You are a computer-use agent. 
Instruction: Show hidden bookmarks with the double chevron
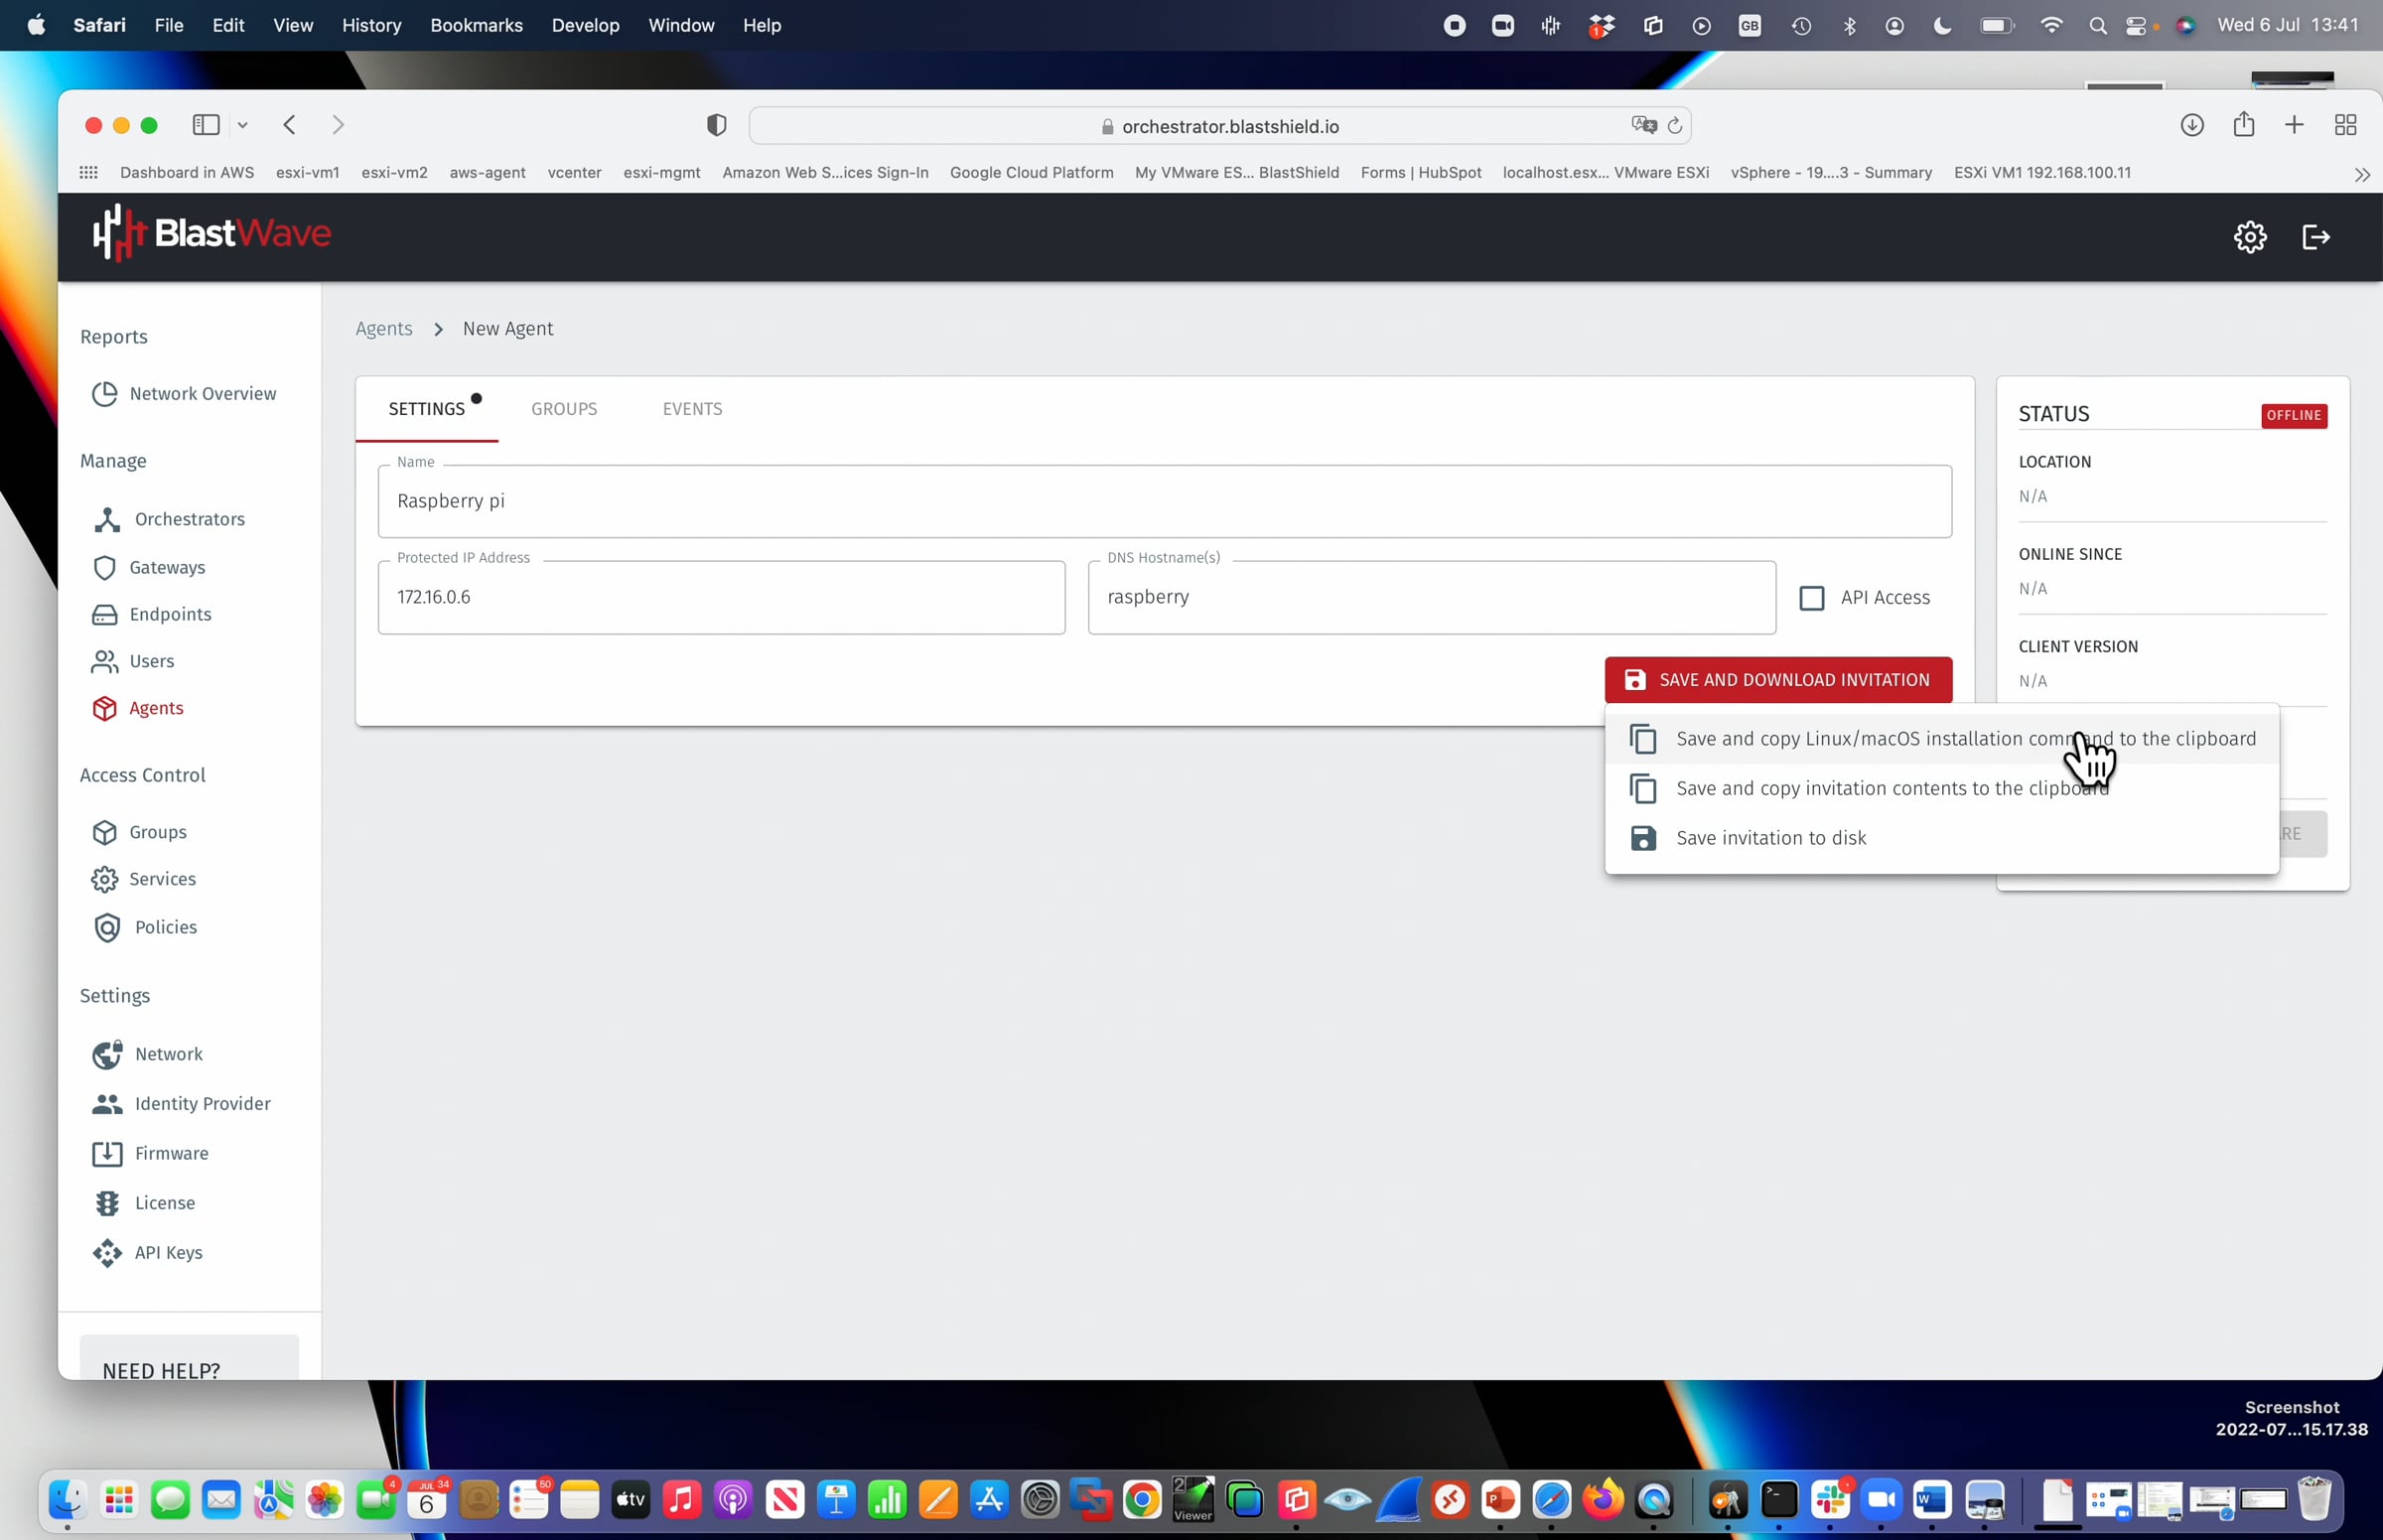(2362, 175)
